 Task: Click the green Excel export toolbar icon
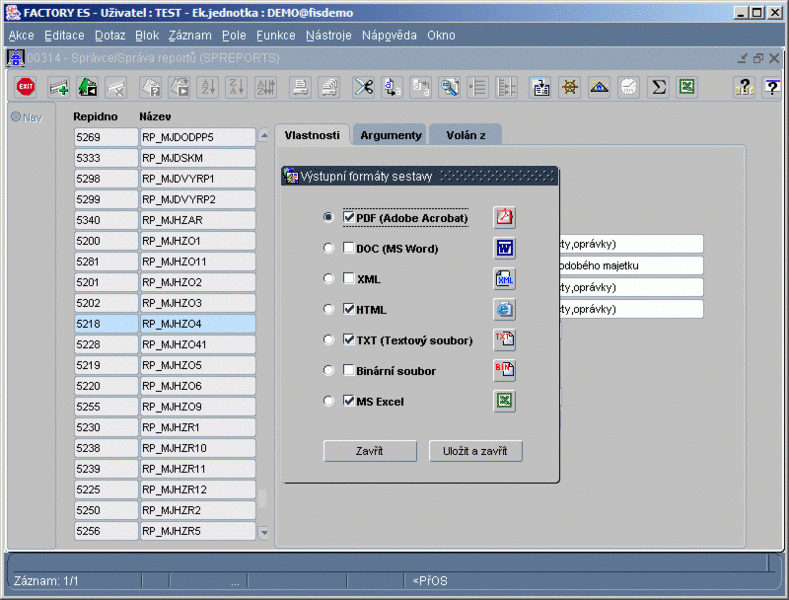click(687, 87)
